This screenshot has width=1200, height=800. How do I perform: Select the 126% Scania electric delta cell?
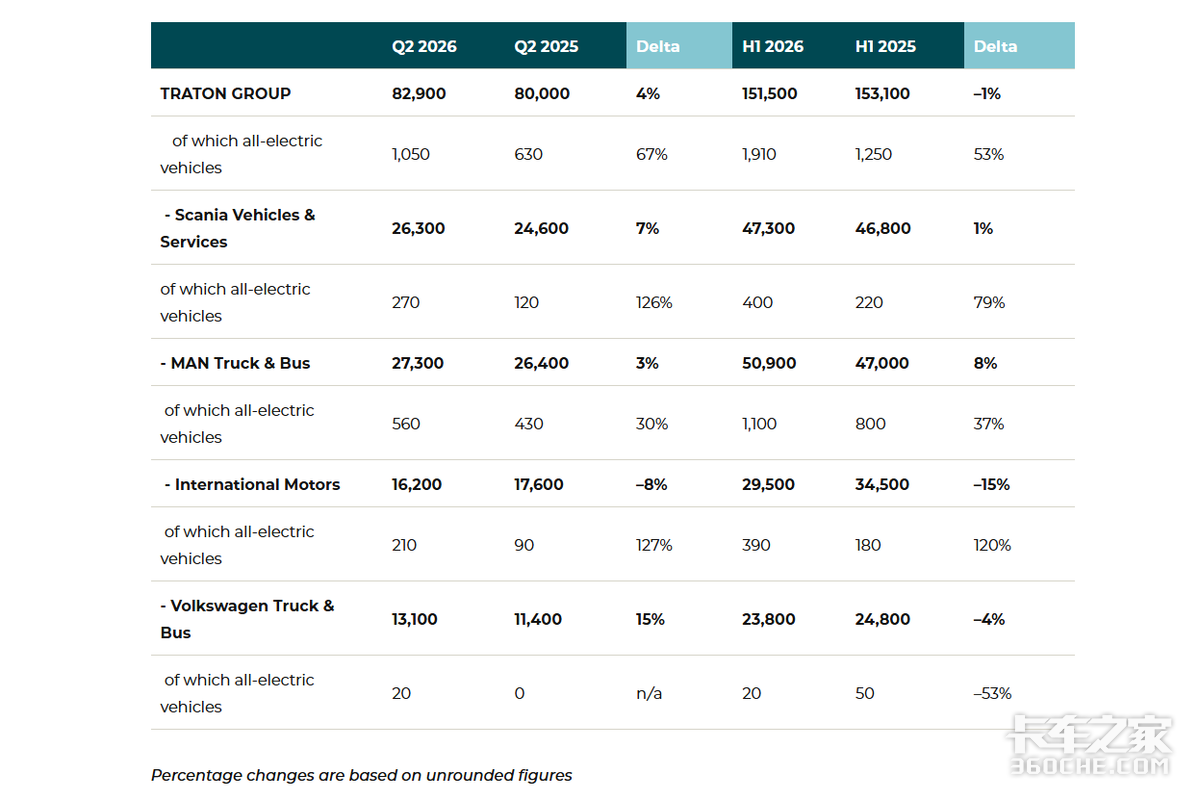pos(654,302)
